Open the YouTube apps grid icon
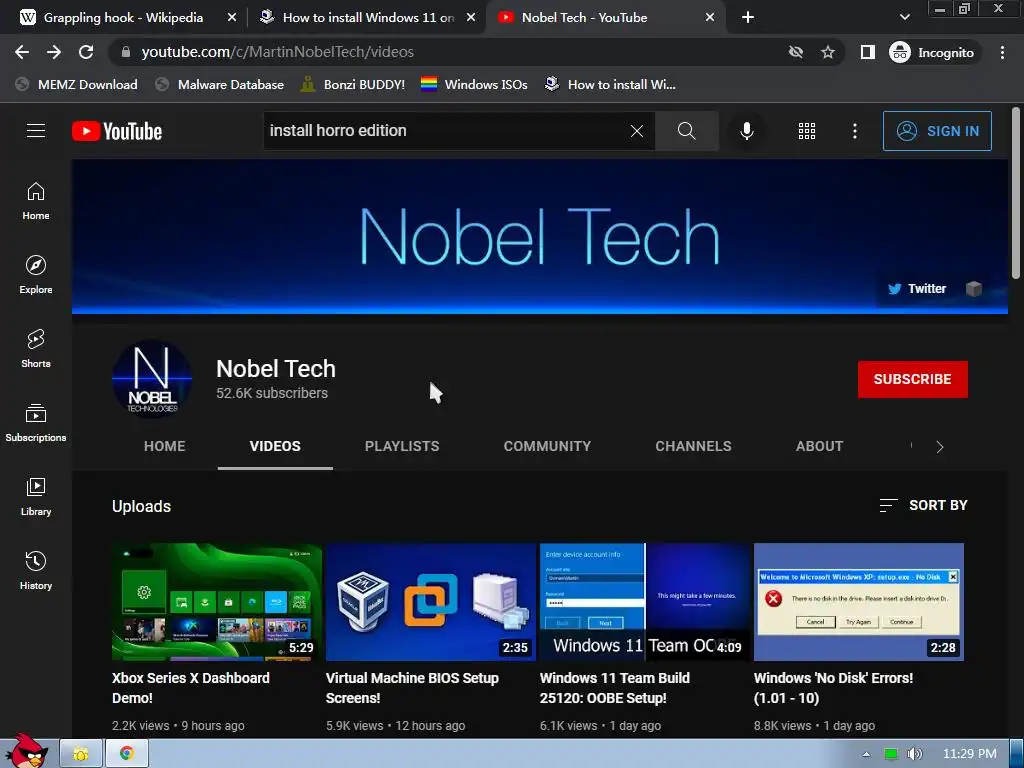 [807, 131]
